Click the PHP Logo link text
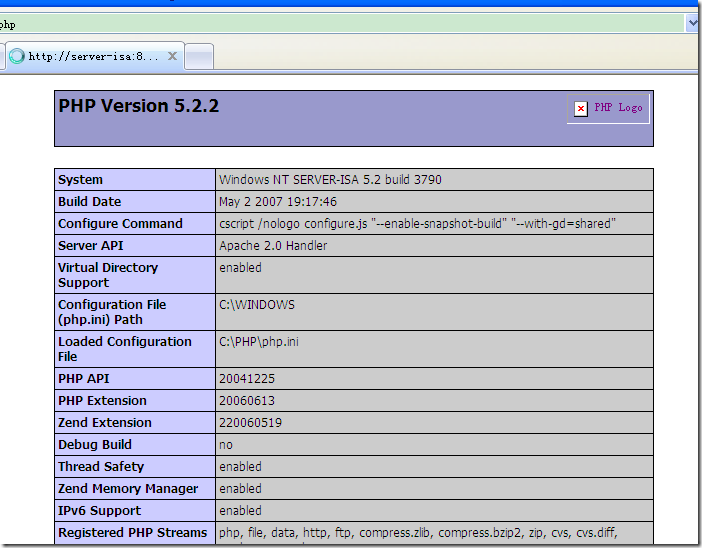This screenshot has height=548, width=702. tap(618, 108)
